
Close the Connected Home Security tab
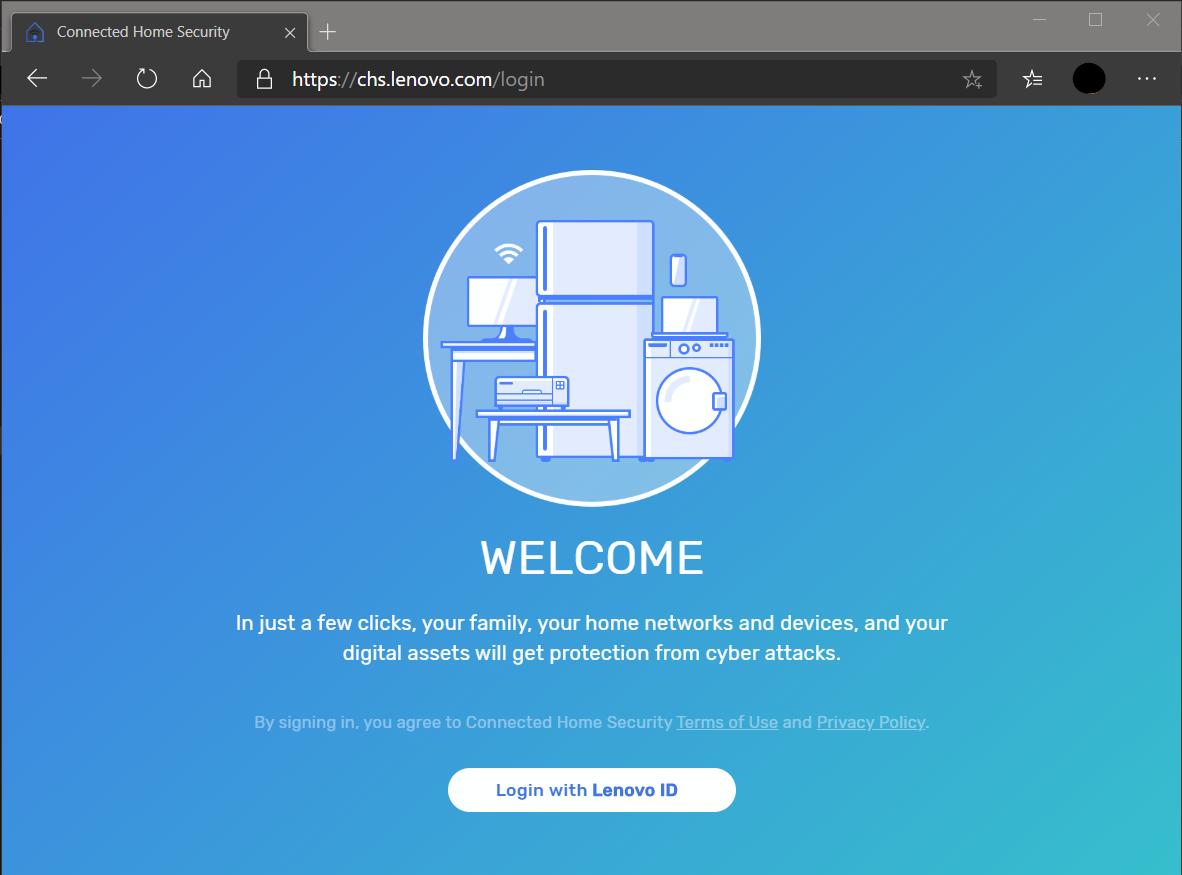[290, 32]
